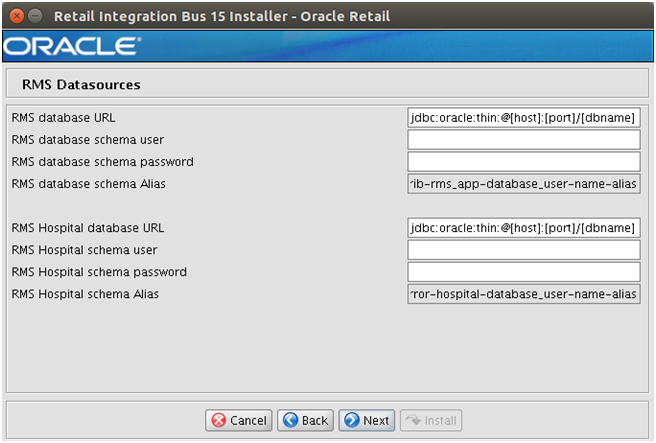This screenshot has height=443, width=656.
Task: Click the 'RMS Hospital schema Alias' label
Action: [x=85, y=294]
